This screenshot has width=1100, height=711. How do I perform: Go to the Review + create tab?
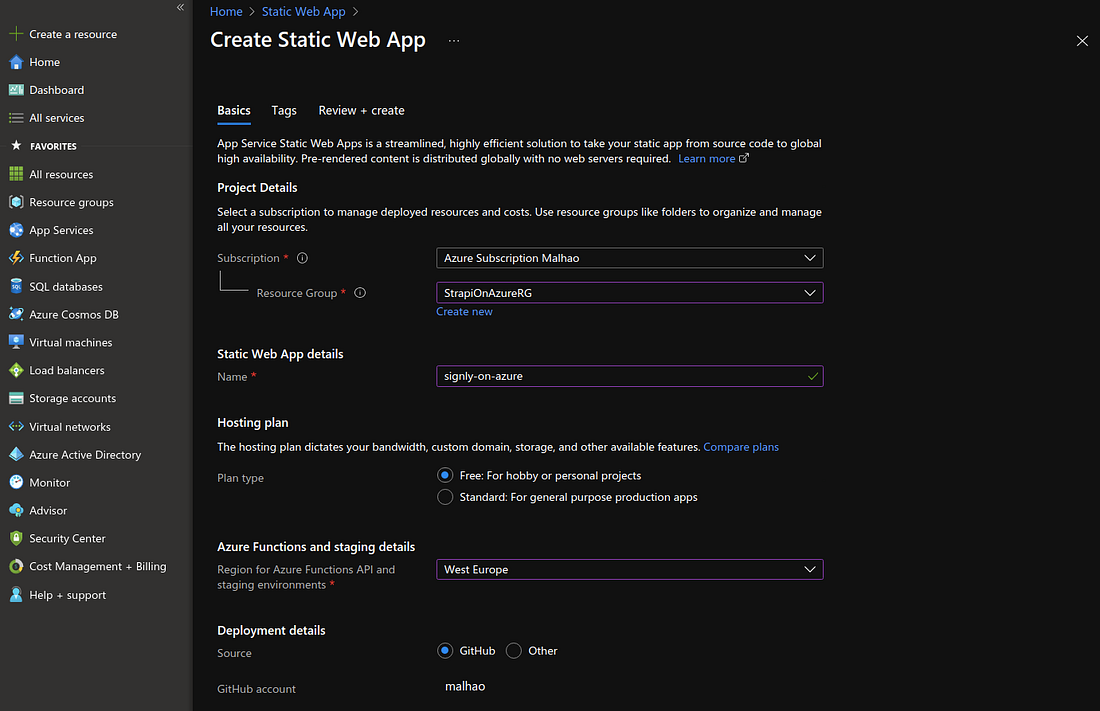[x=361, y=110]
